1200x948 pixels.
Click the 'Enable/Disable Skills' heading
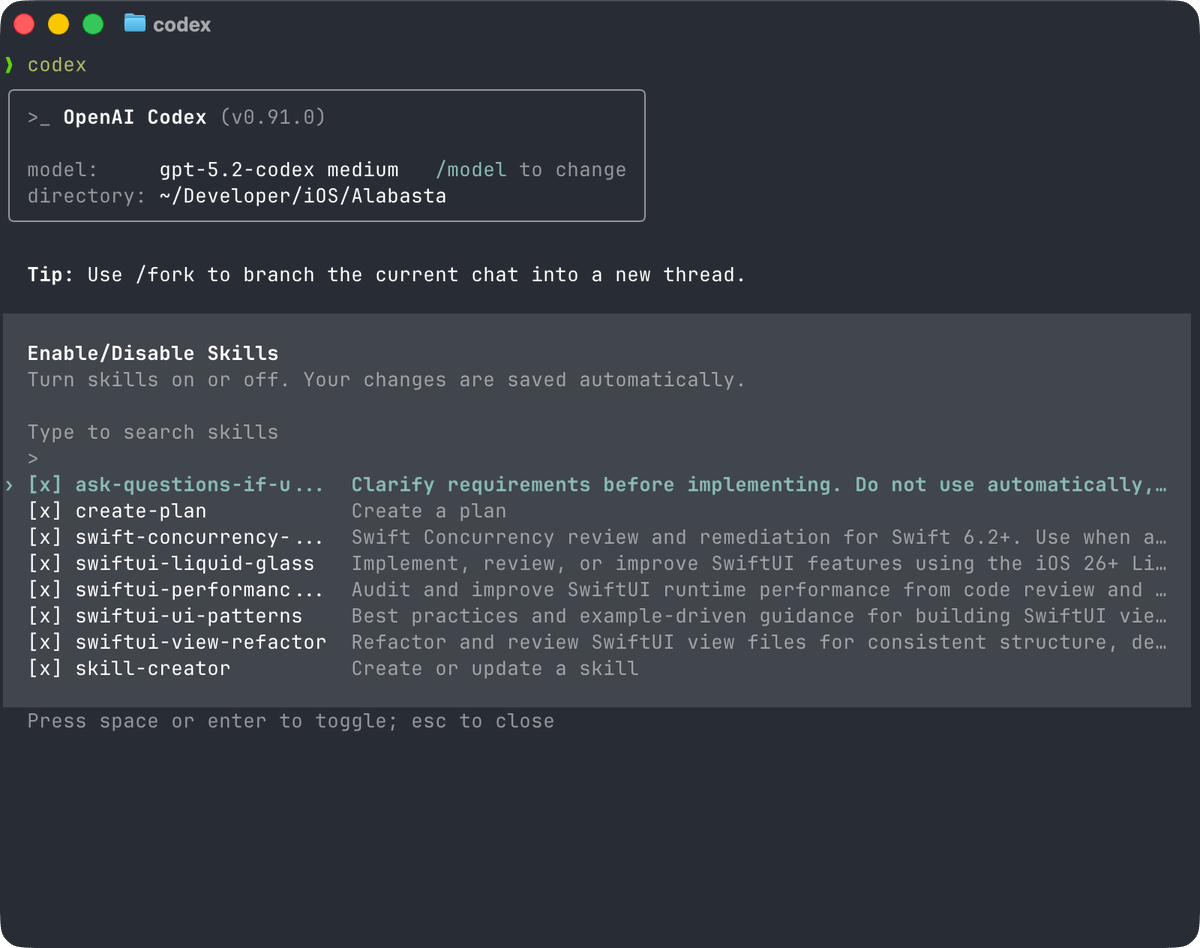point(153,353)
